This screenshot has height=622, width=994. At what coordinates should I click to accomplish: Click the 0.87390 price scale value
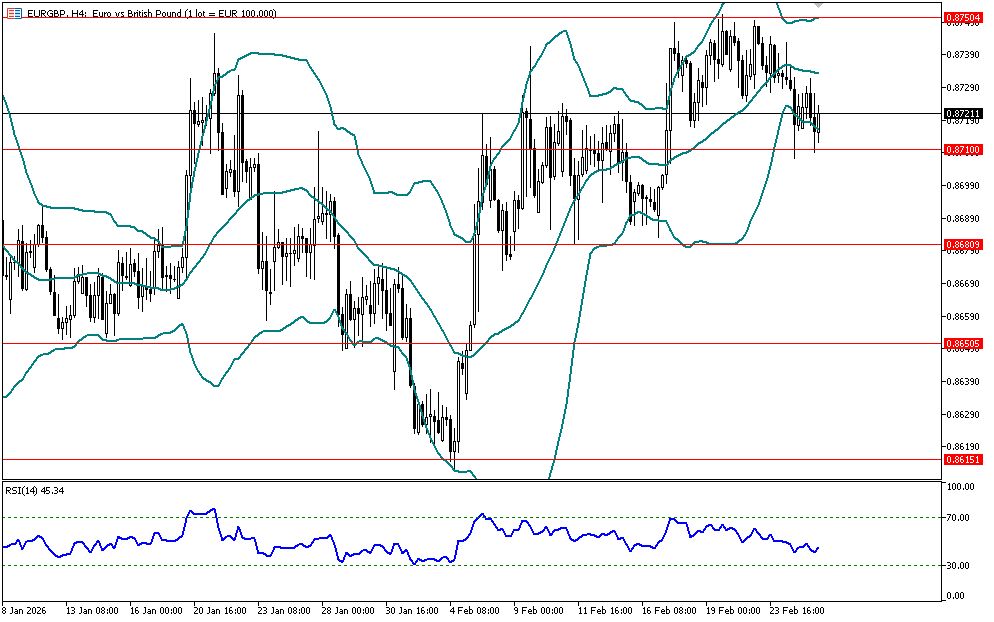click(961, 53)
